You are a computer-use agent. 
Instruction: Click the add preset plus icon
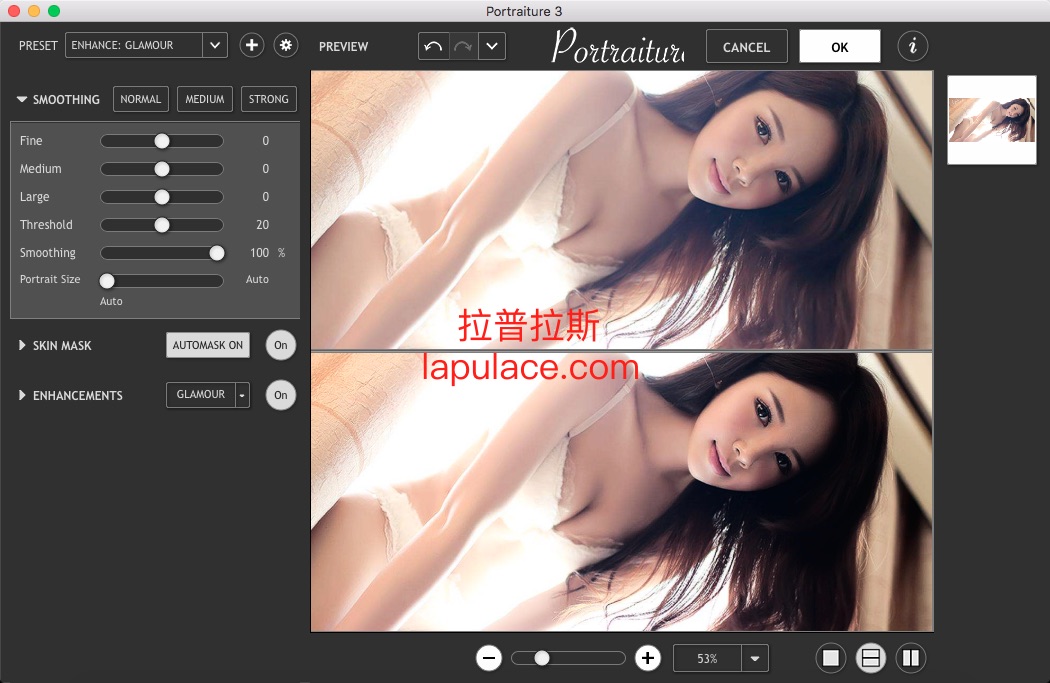click(251, 45)
